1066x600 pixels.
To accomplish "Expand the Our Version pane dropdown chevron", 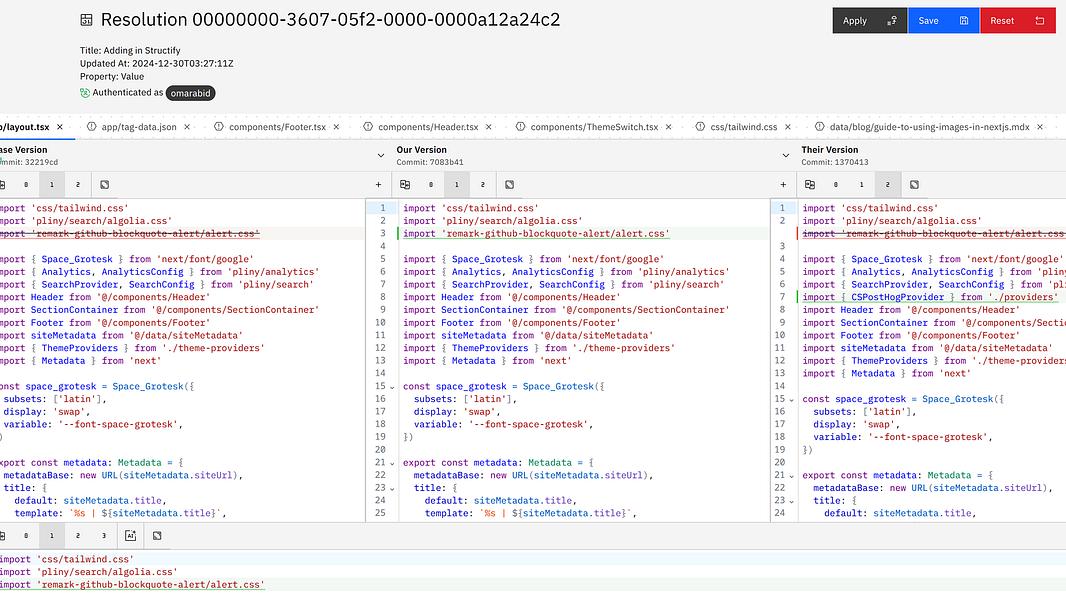I will pos(786,156).
